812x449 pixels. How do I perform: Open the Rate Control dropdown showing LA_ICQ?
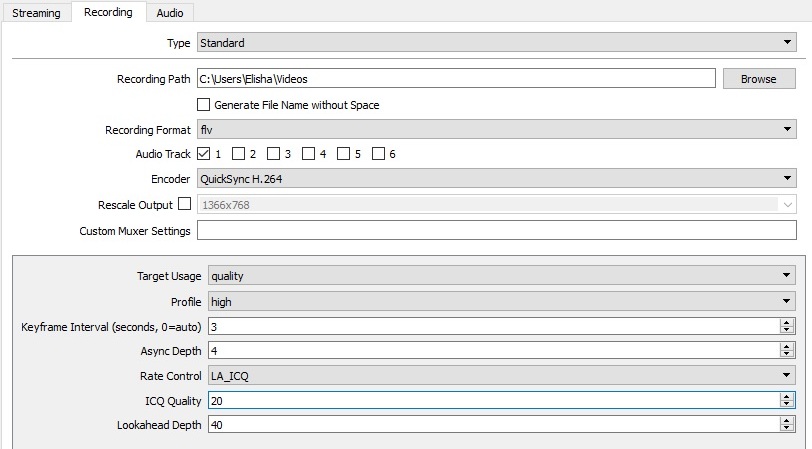tap(502, 375)
